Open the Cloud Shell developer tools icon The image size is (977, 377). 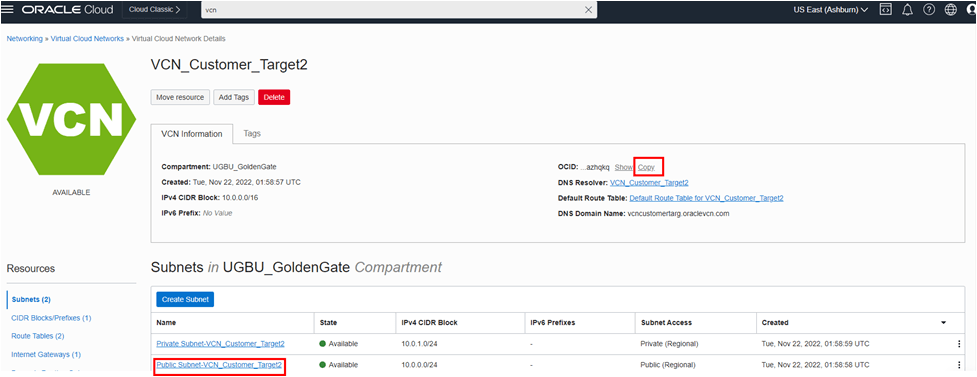(885, 10)
